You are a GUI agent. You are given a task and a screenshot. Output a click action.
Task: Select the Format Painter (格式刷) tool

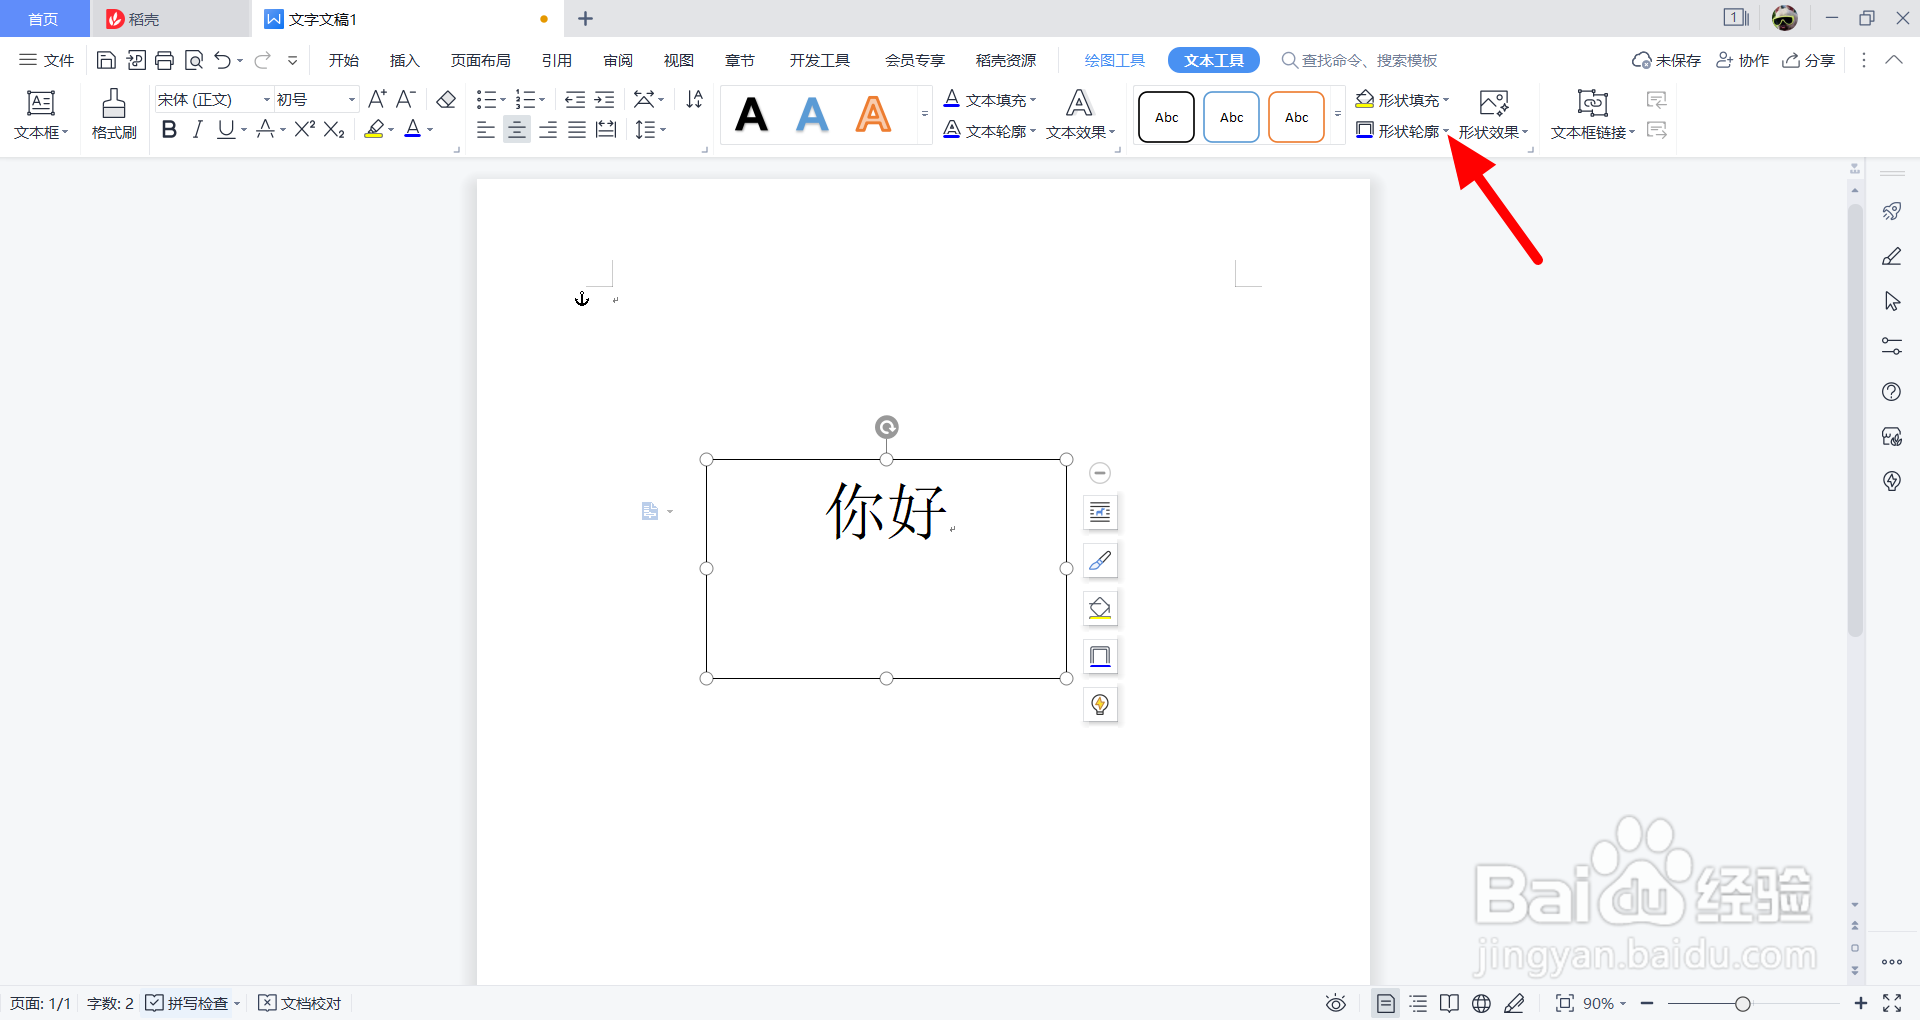[114, 114]
